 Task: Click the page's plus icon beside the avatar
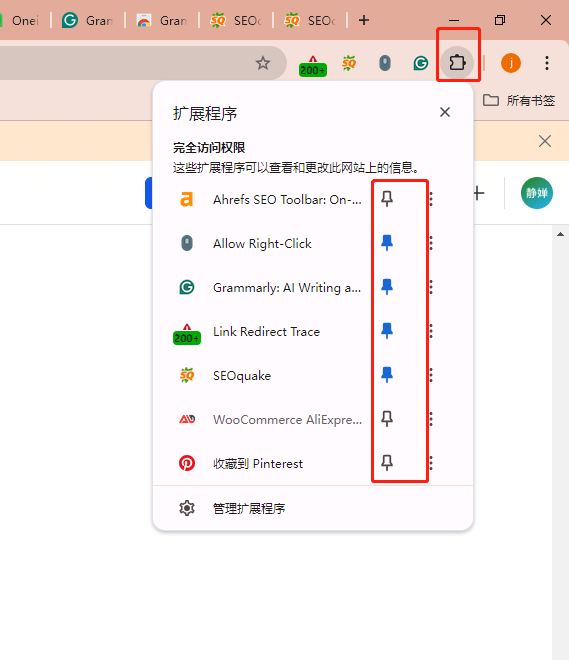point(479,194)
